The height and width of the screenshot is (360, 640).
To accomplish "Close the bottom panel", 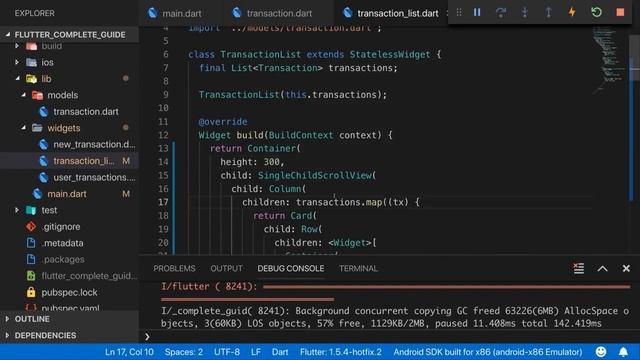I will click(x=626, y=269).
